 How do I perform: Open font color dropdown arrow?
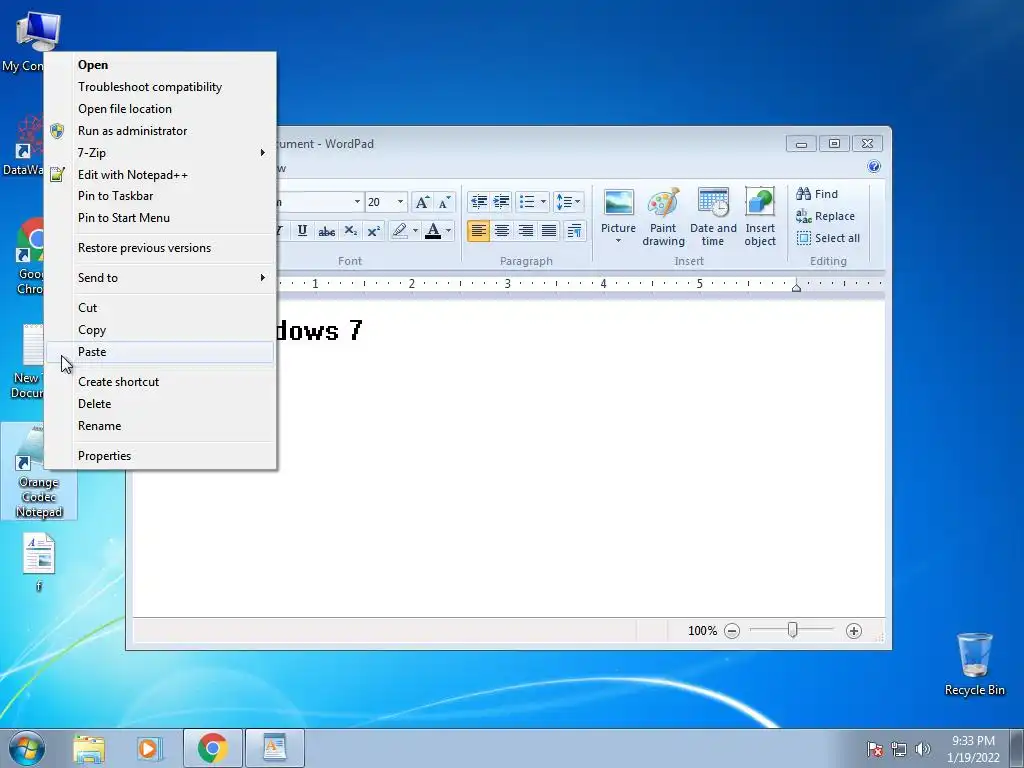point(448,231)
